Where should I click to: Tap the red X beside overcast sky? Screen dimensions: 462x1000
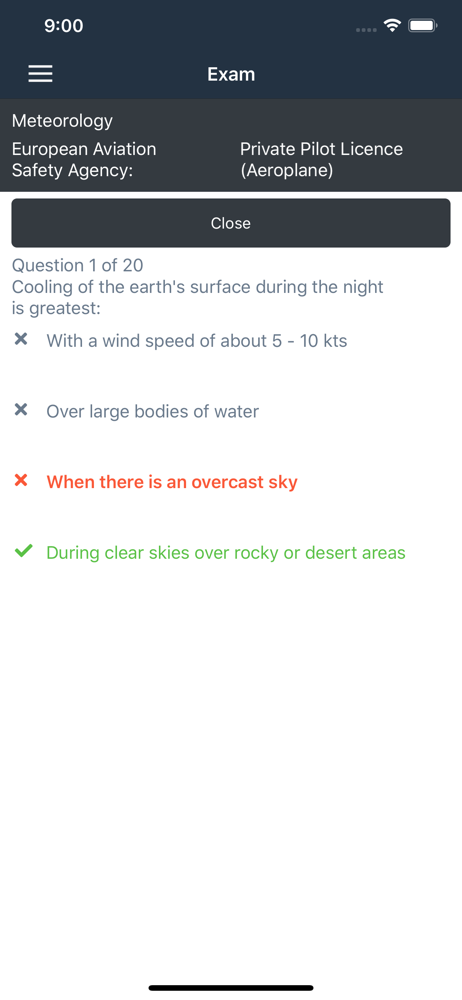pyautogui.click(x=21, y=480)
